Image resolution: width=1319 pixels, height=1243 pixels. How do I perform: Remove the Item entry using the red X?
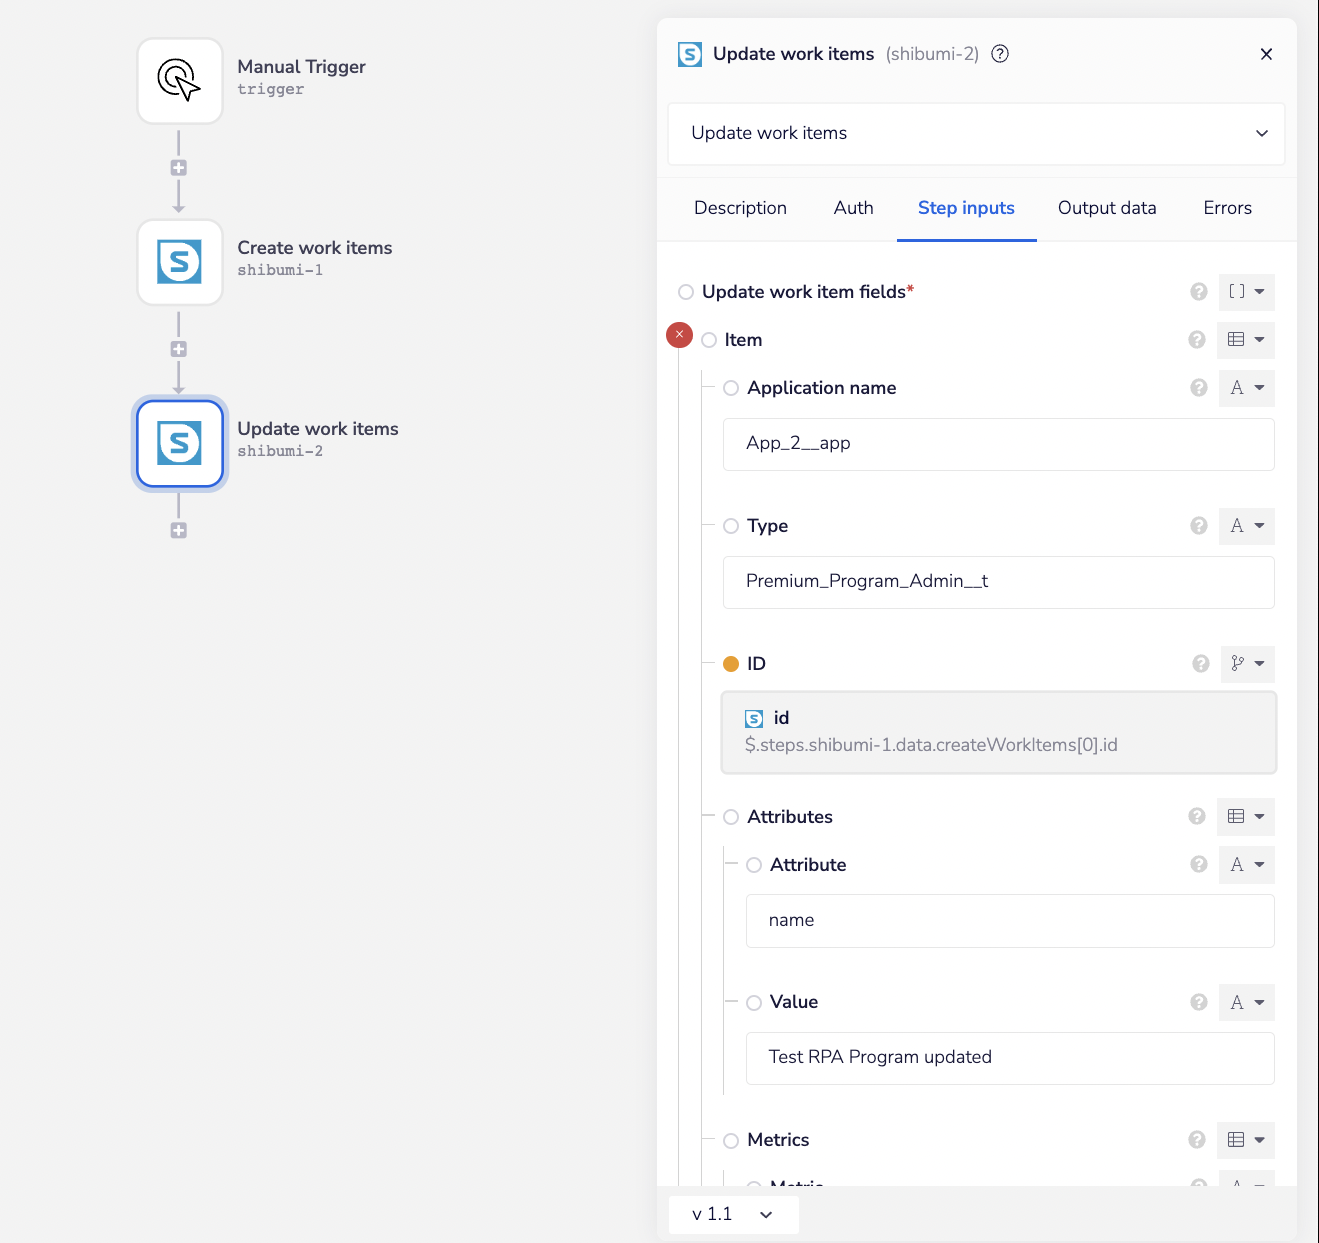click(x=679, y=335)
